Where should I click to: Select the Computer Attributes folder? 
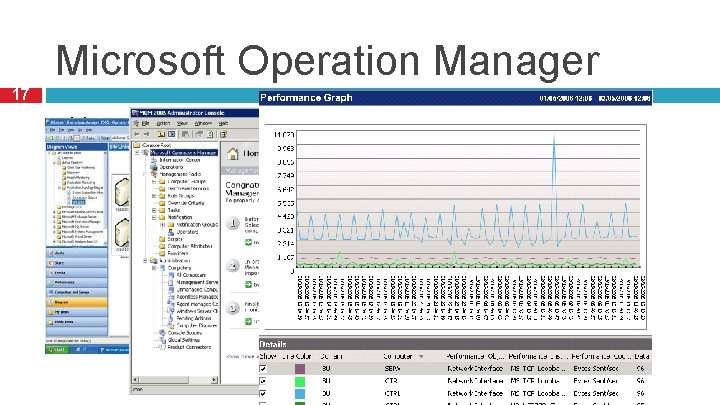(190, 247)
